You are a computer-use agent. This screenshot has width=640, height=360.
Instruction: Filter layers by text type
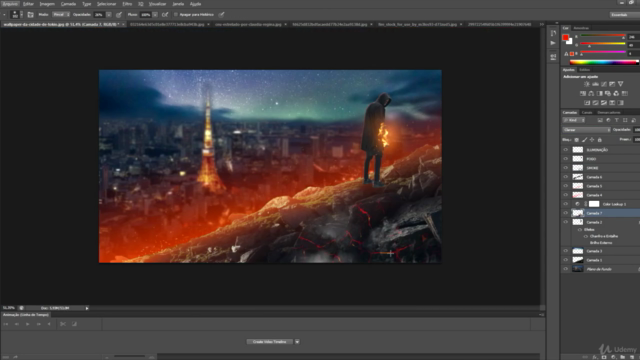(617, 120)
